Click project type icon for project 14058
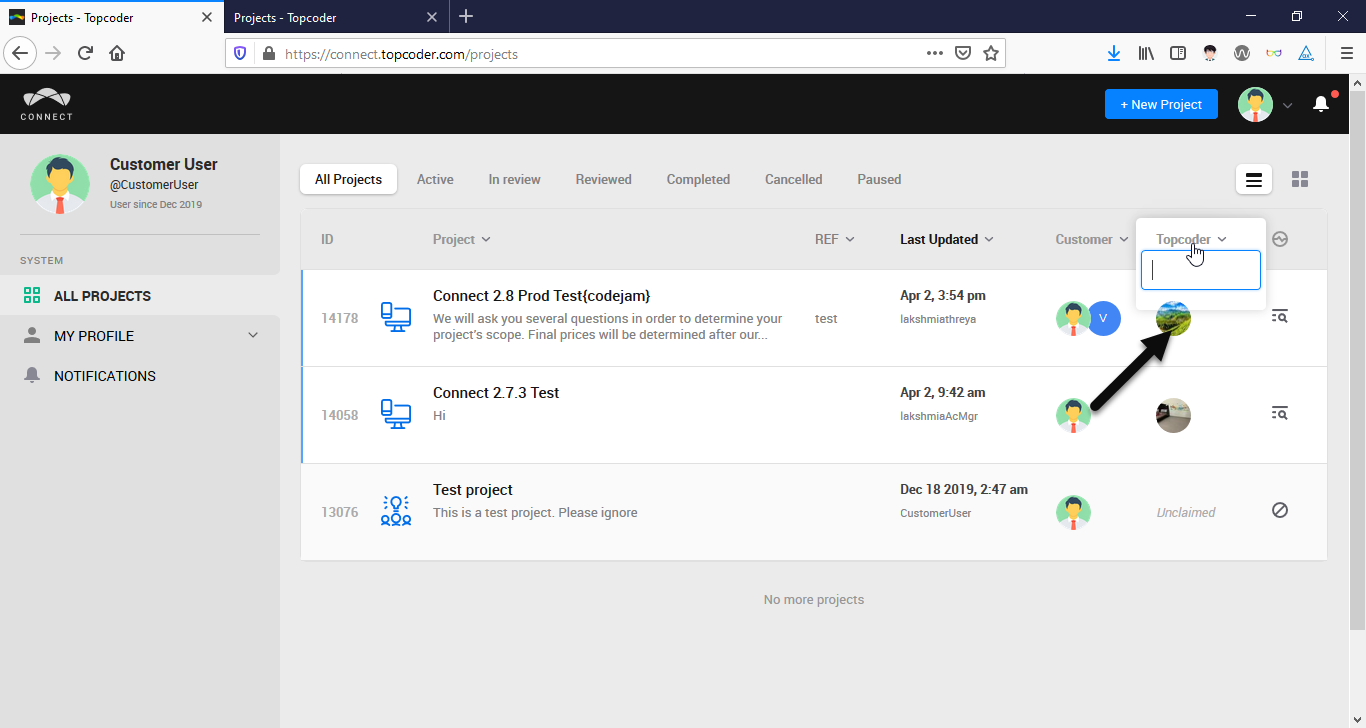The height and width of the screenshot is (728, 1366). coord(396,414)
